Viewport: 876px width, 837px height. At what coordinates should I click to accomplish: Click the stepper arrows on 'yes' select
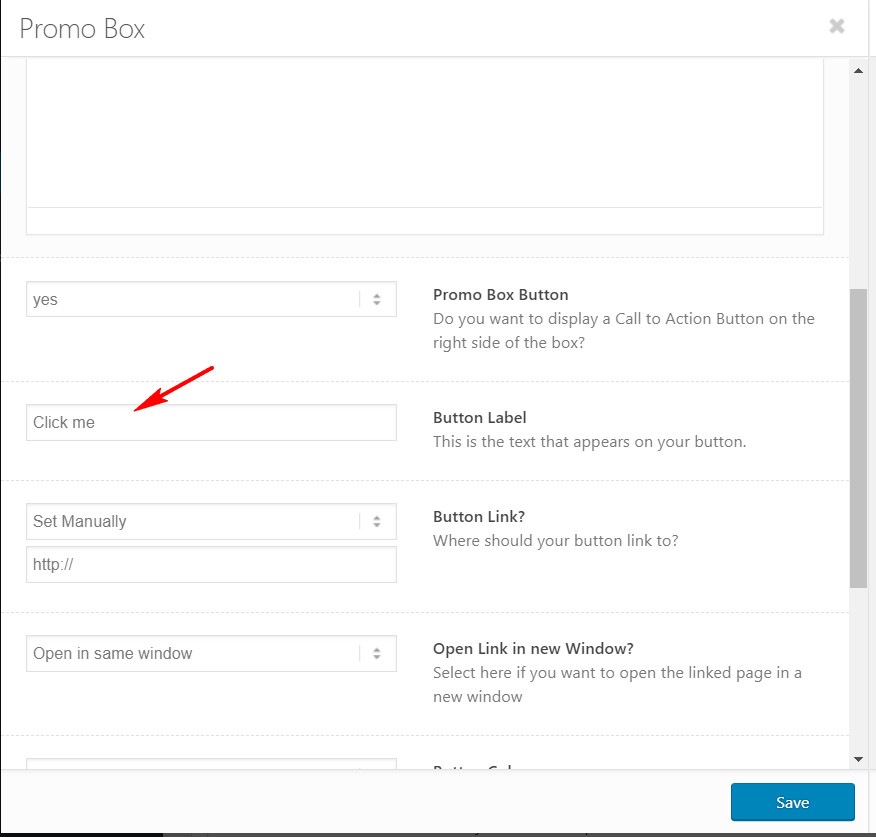click(377, 299)
